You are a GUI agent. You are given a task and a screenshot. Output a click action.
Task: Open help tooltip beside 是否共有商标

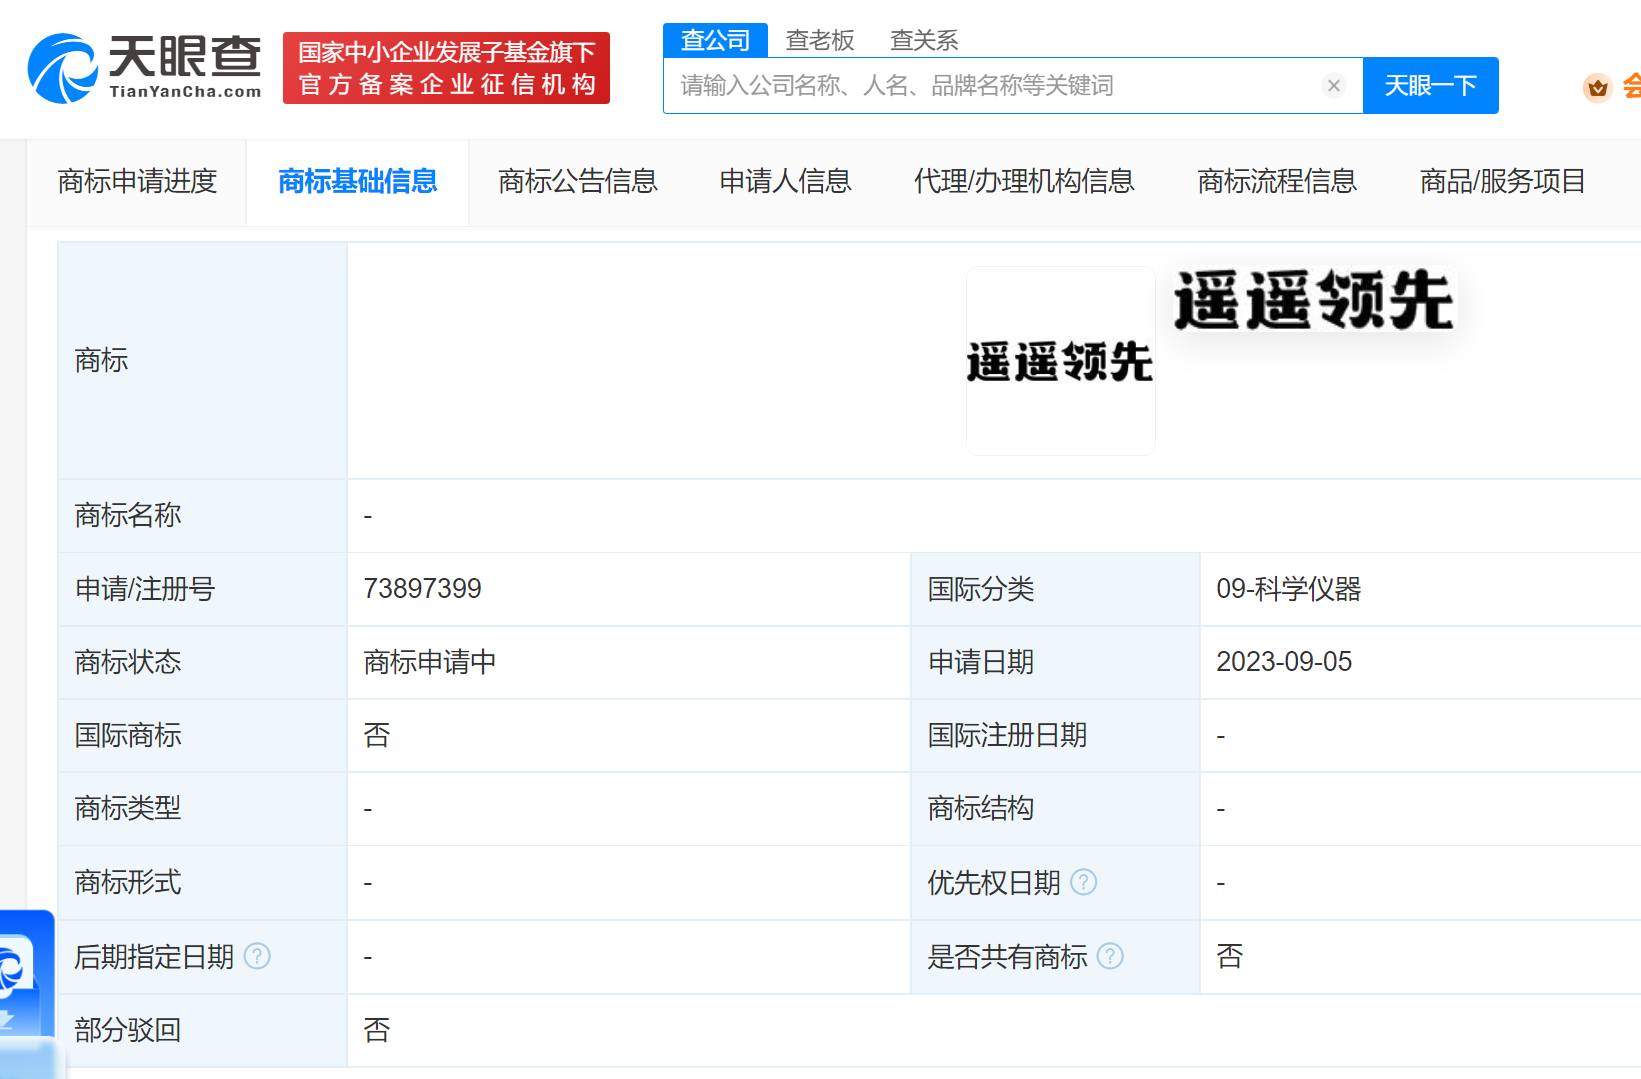pyautogui.click(x=1110, y=956)
